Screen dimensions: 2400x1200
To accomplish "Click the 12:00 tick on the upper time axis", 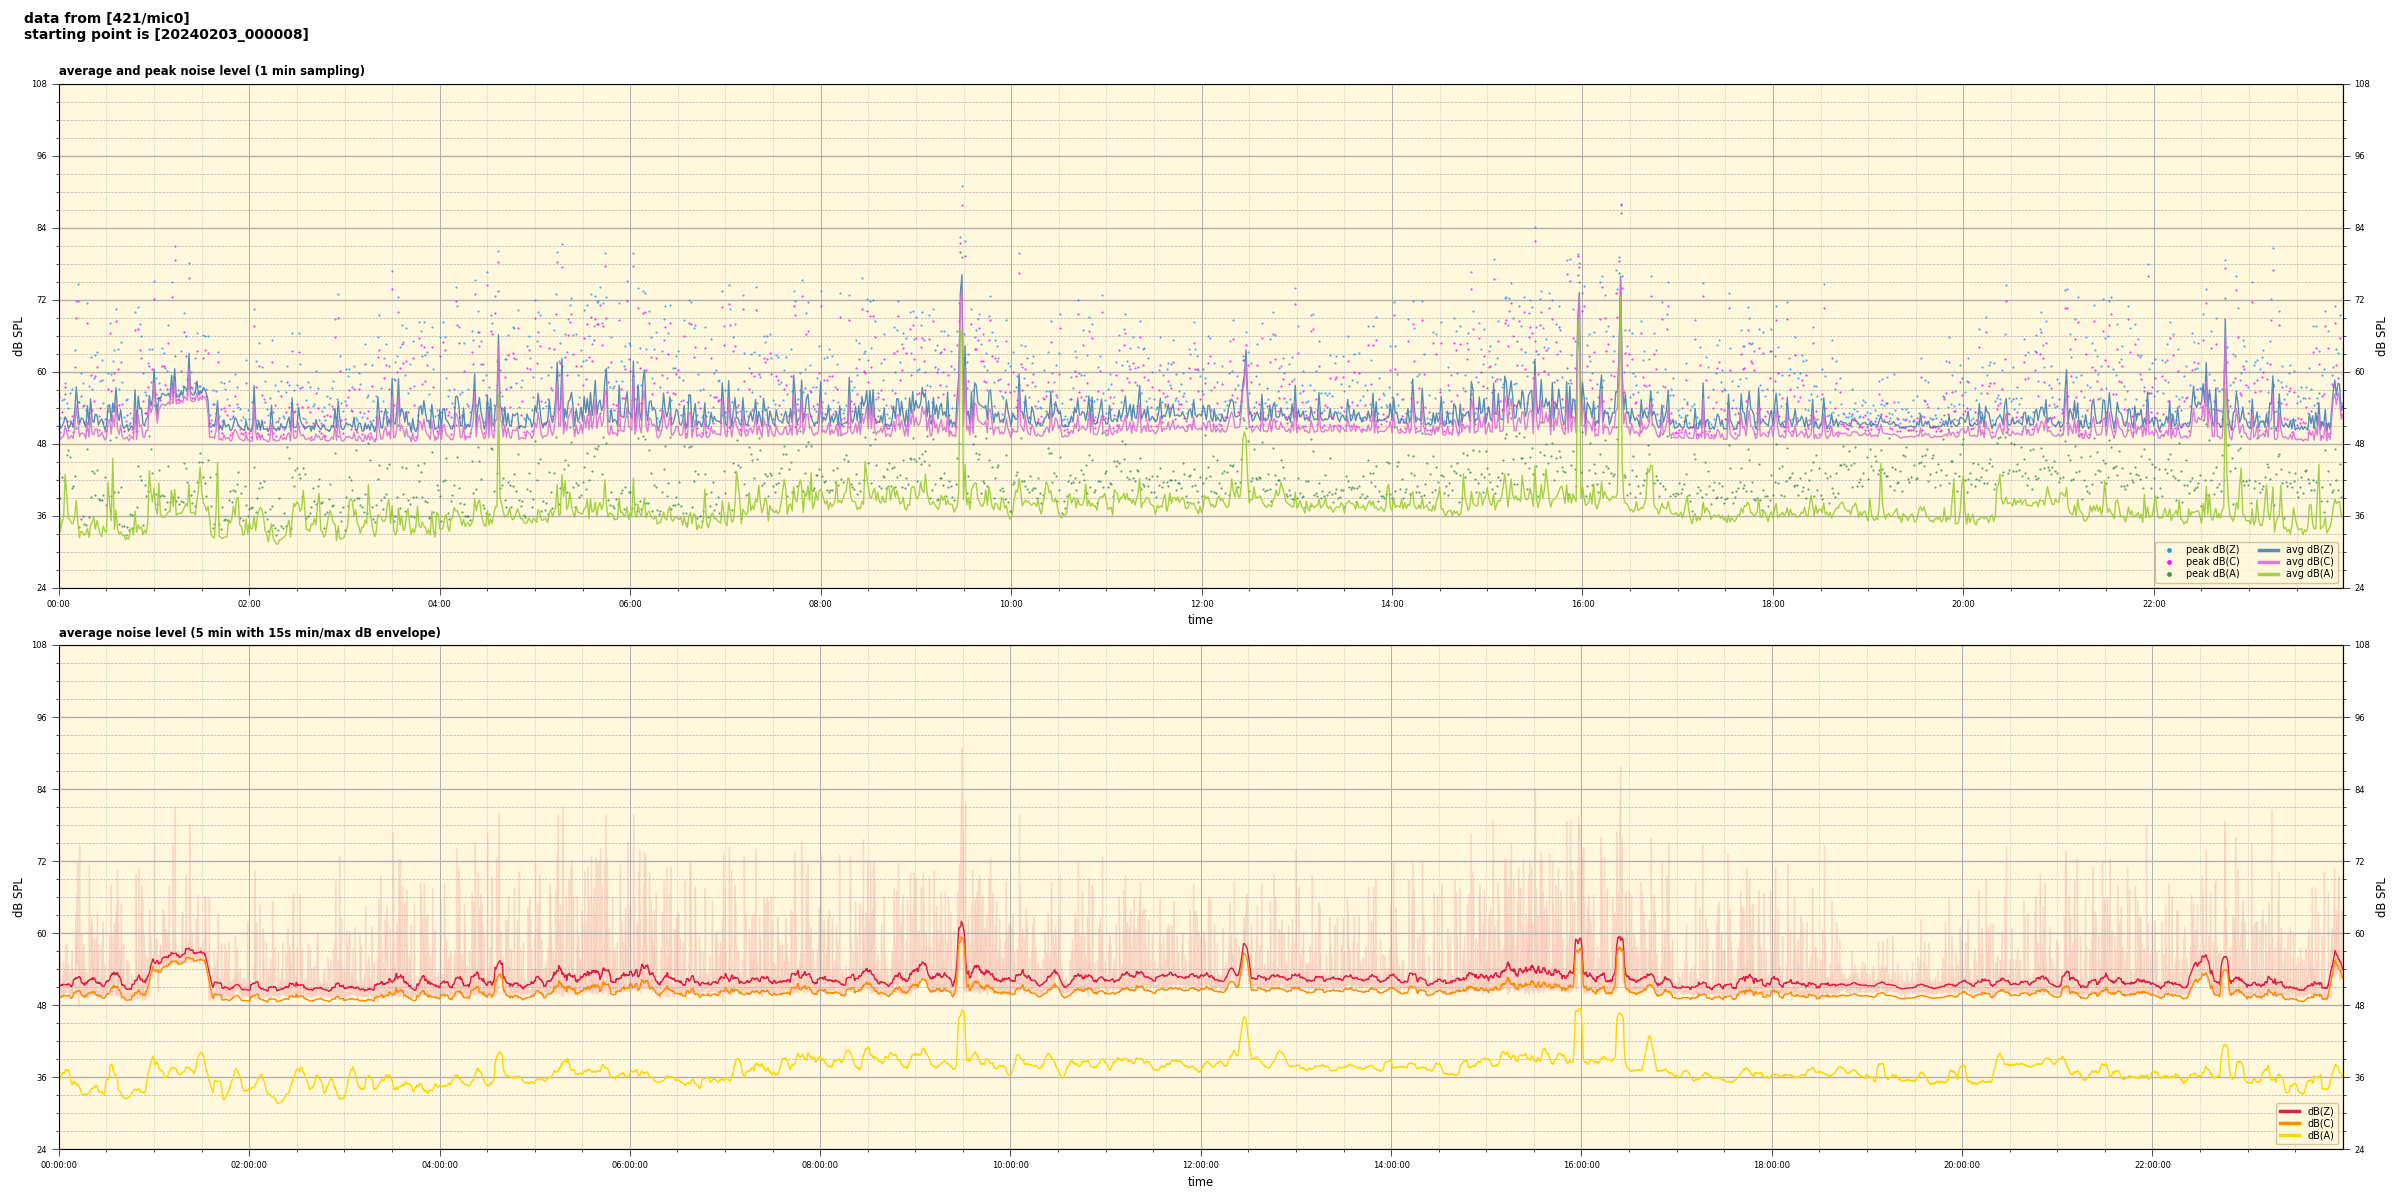I will (x=1201, y=604).
